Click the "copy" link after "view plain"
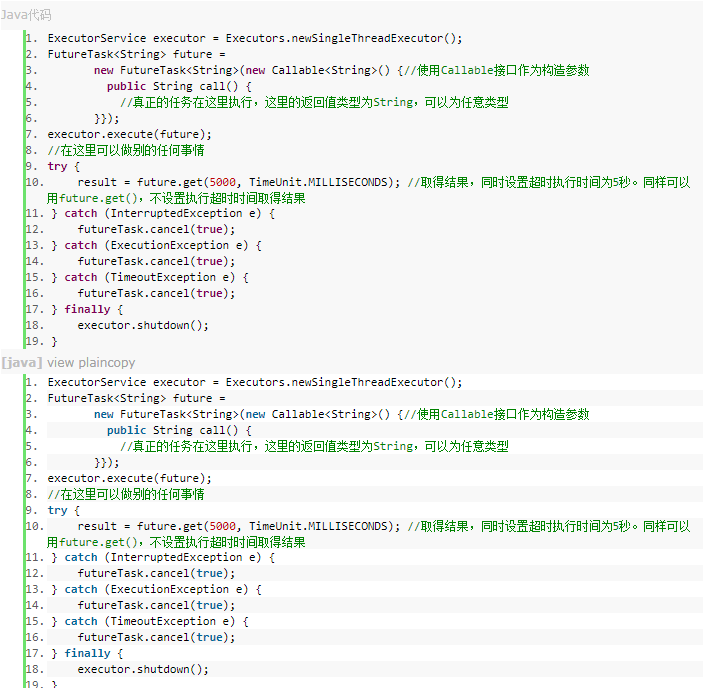 pyautogui.click(x=121, y=363)
